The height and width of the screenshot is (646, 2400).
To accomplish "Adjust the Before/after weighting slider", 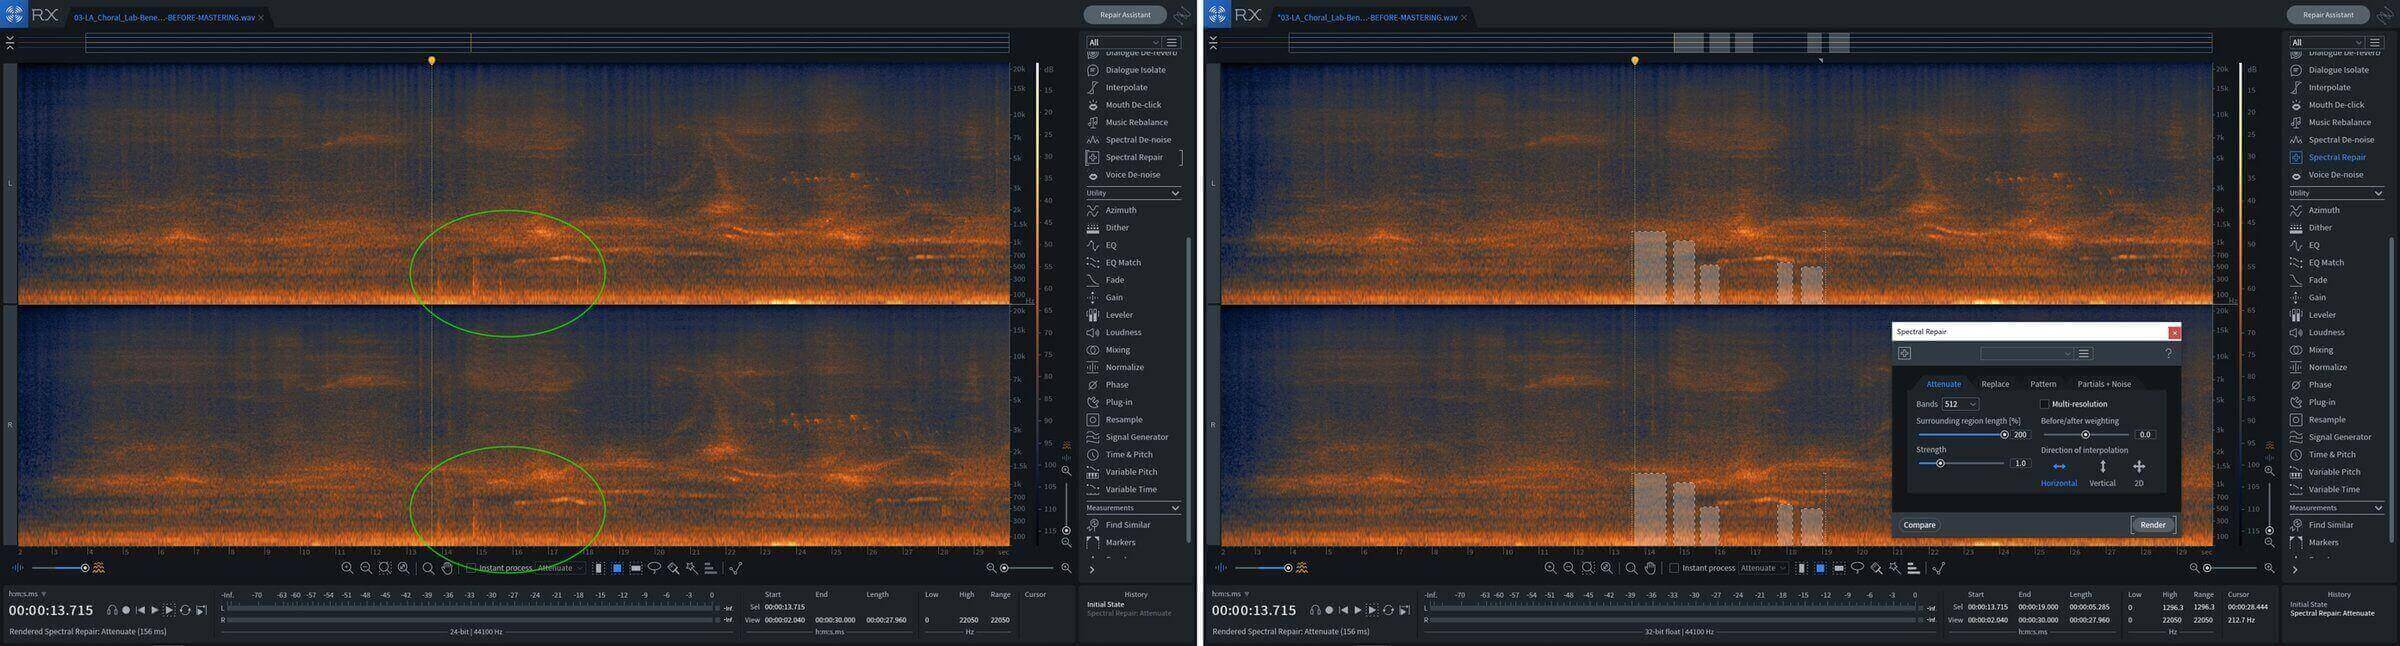I will point(2085,435).
